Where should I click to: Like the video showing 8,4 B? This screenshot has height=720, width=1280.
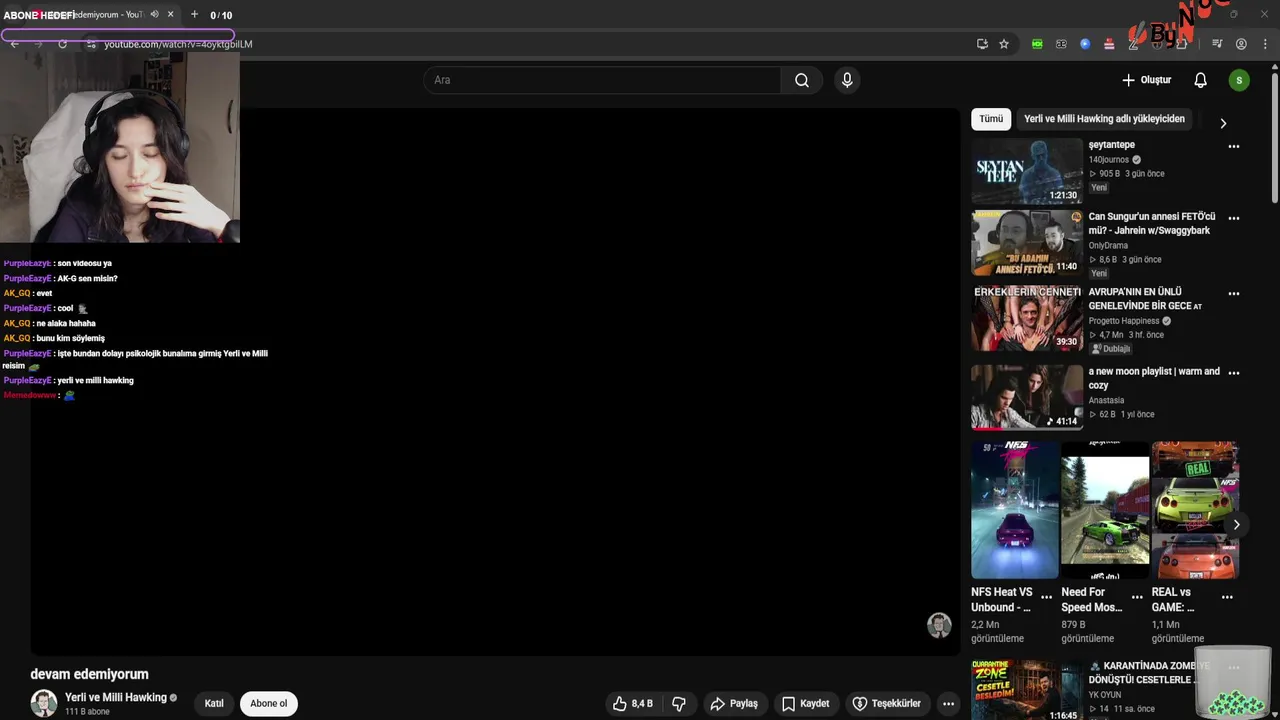point(633,704)
